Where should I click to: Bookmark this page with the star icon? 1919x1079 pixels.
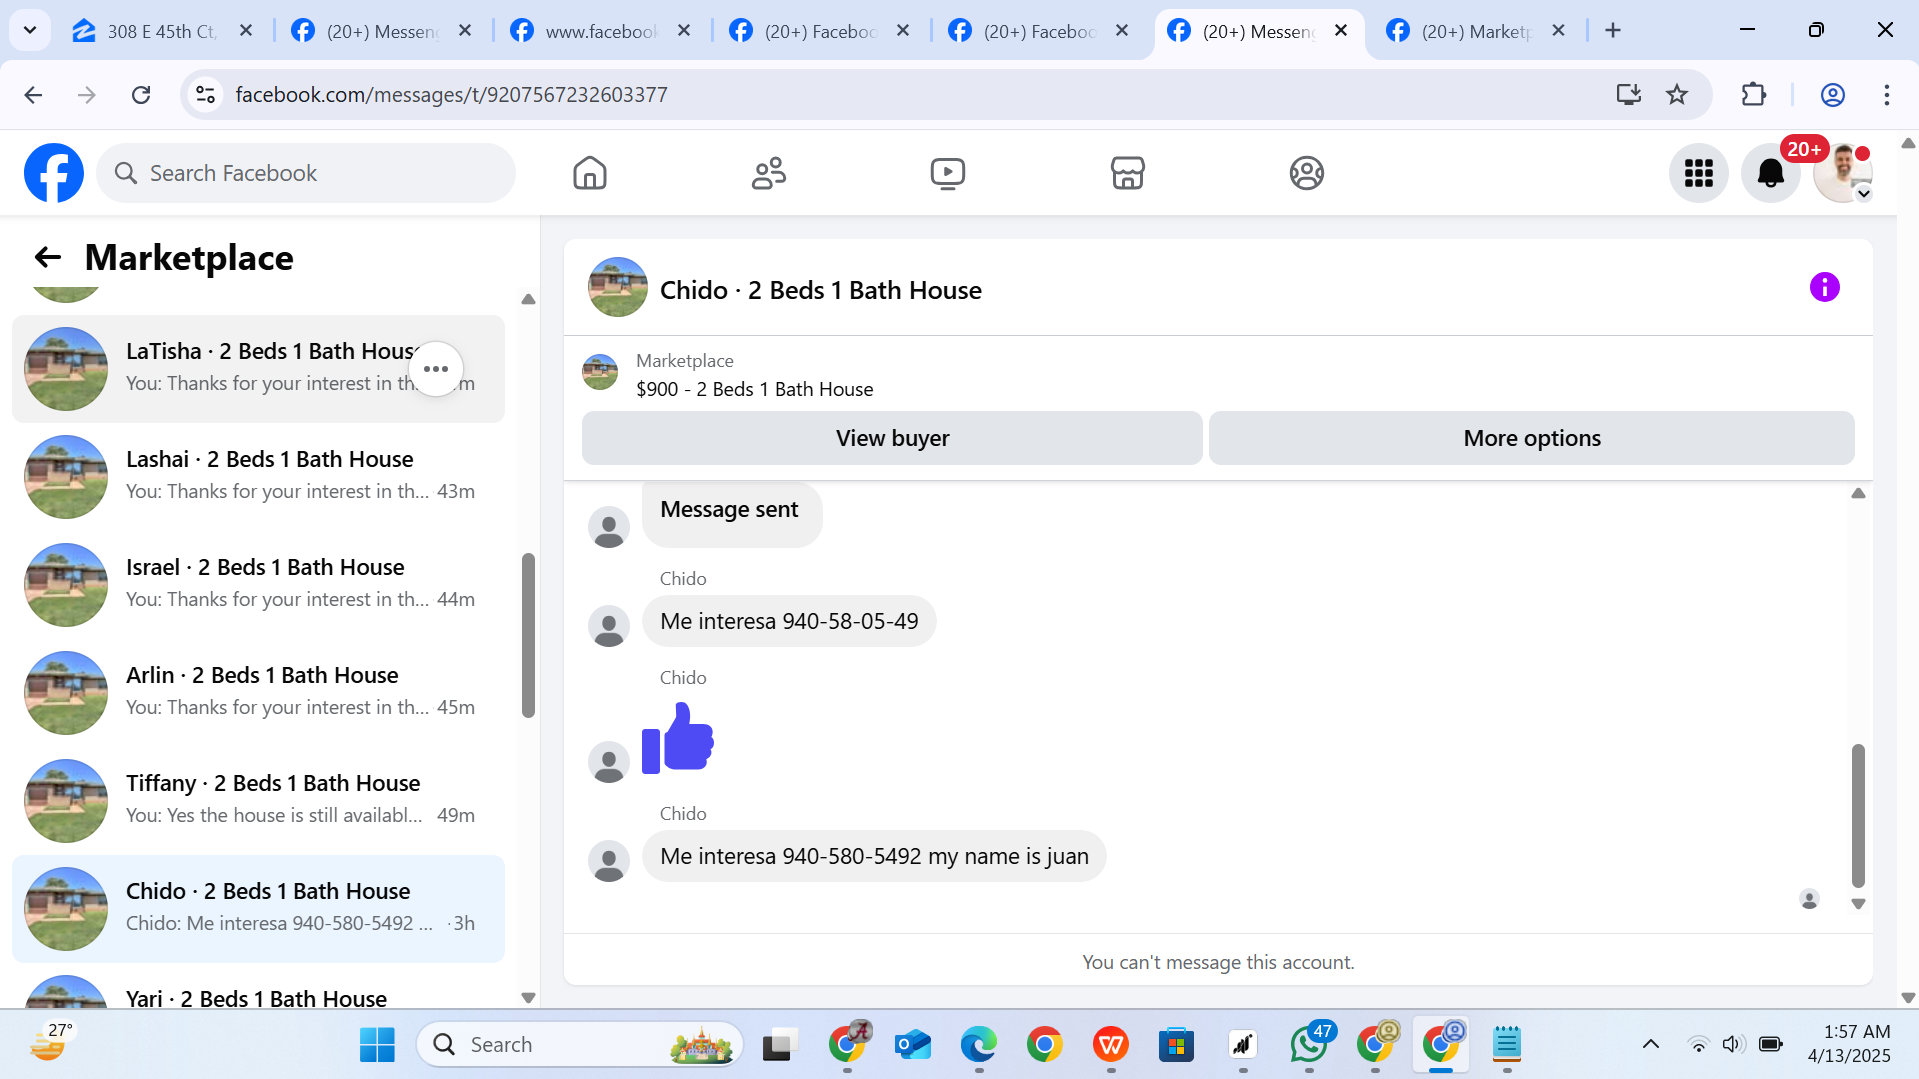click(1677, 94)
